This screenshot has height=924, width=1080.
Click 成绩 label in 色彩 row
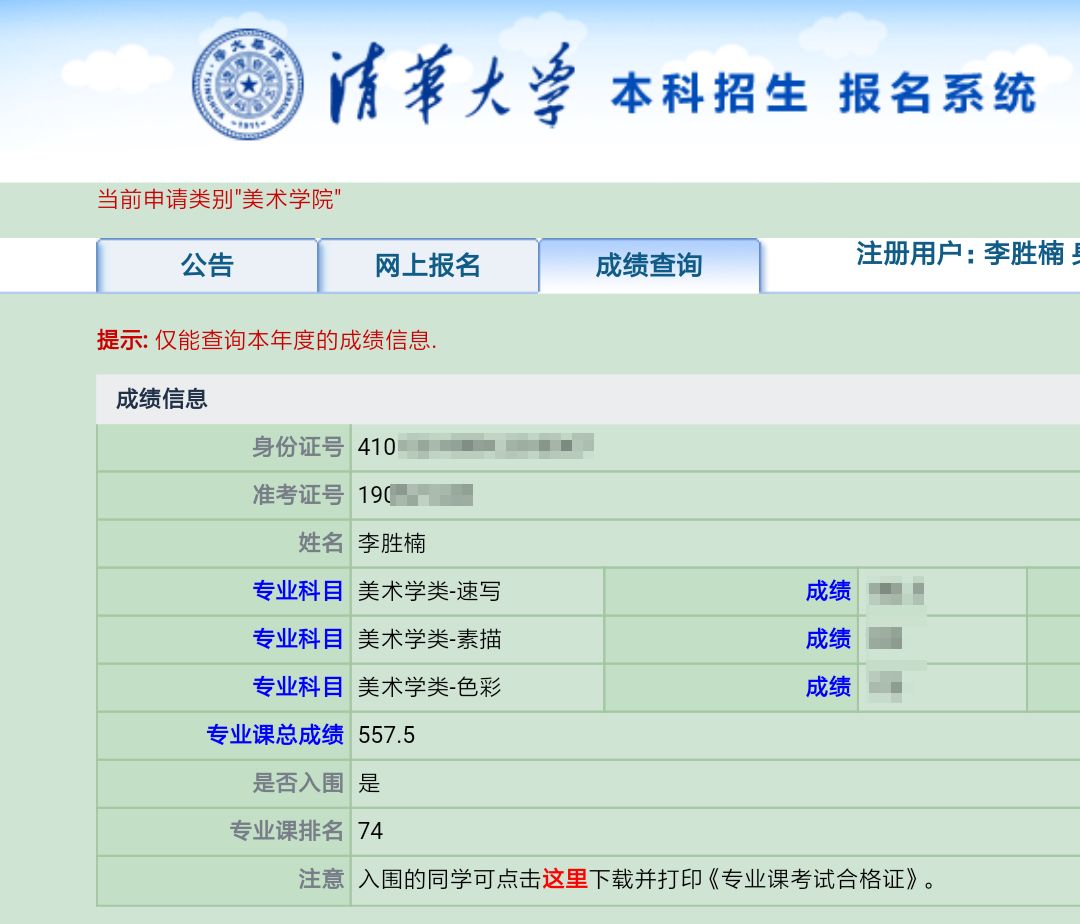(829, 686)
